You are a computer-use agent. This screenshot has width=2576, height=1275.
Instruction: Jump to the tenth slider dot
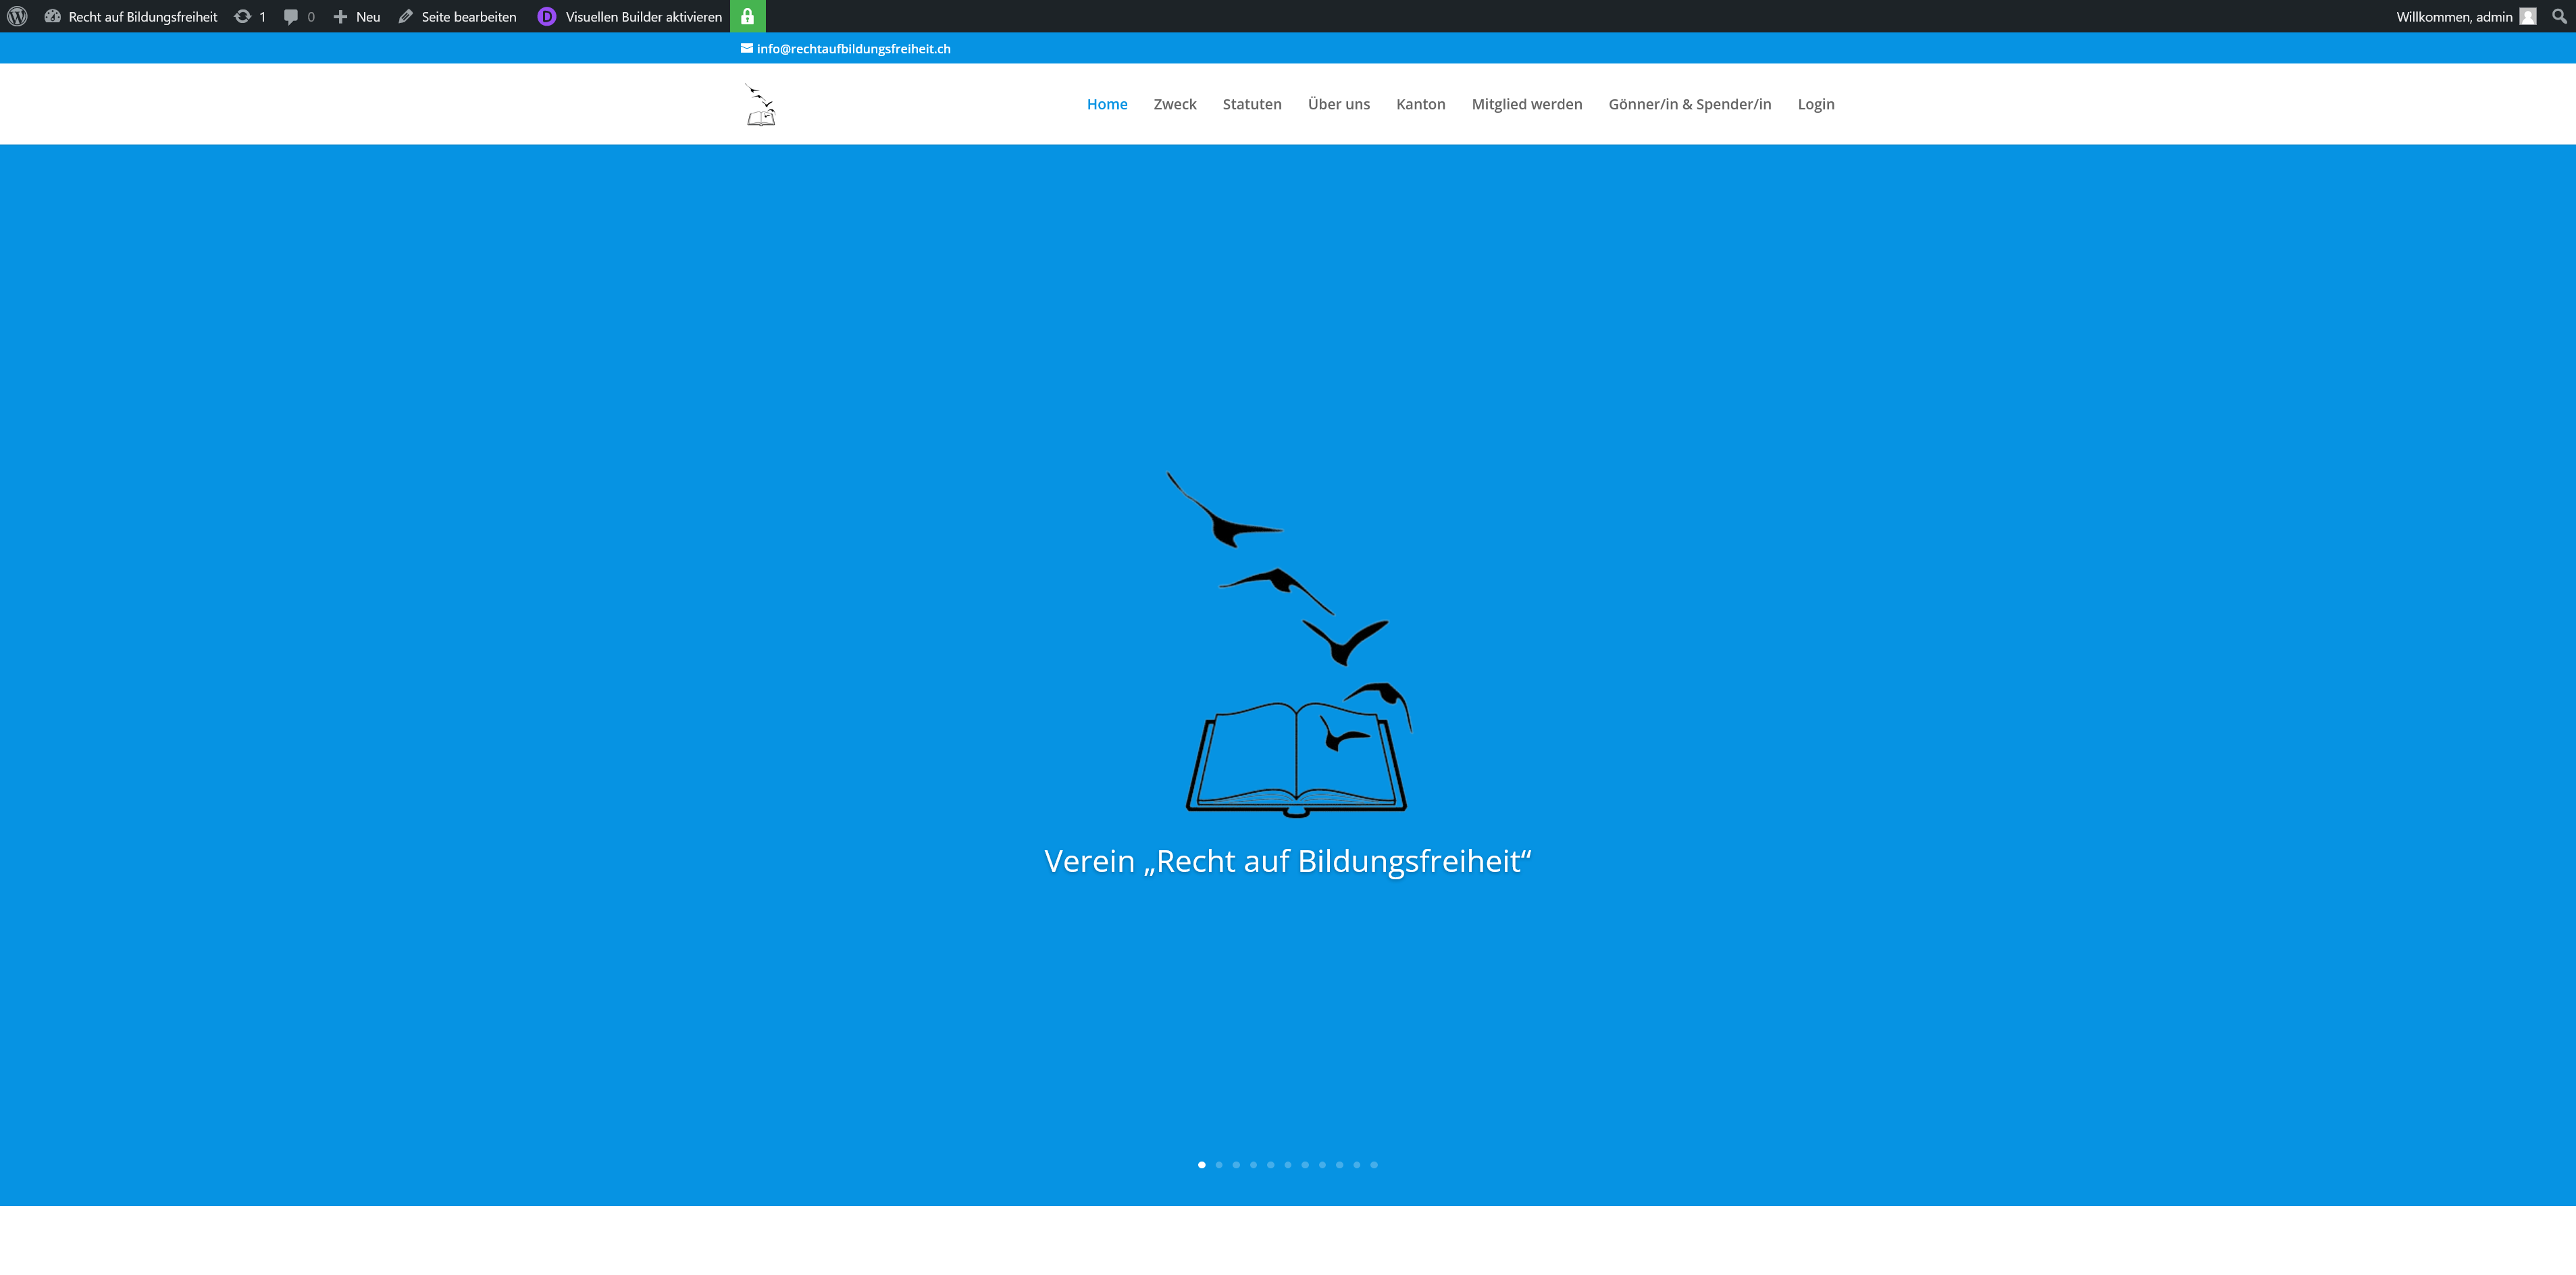1356,1165
